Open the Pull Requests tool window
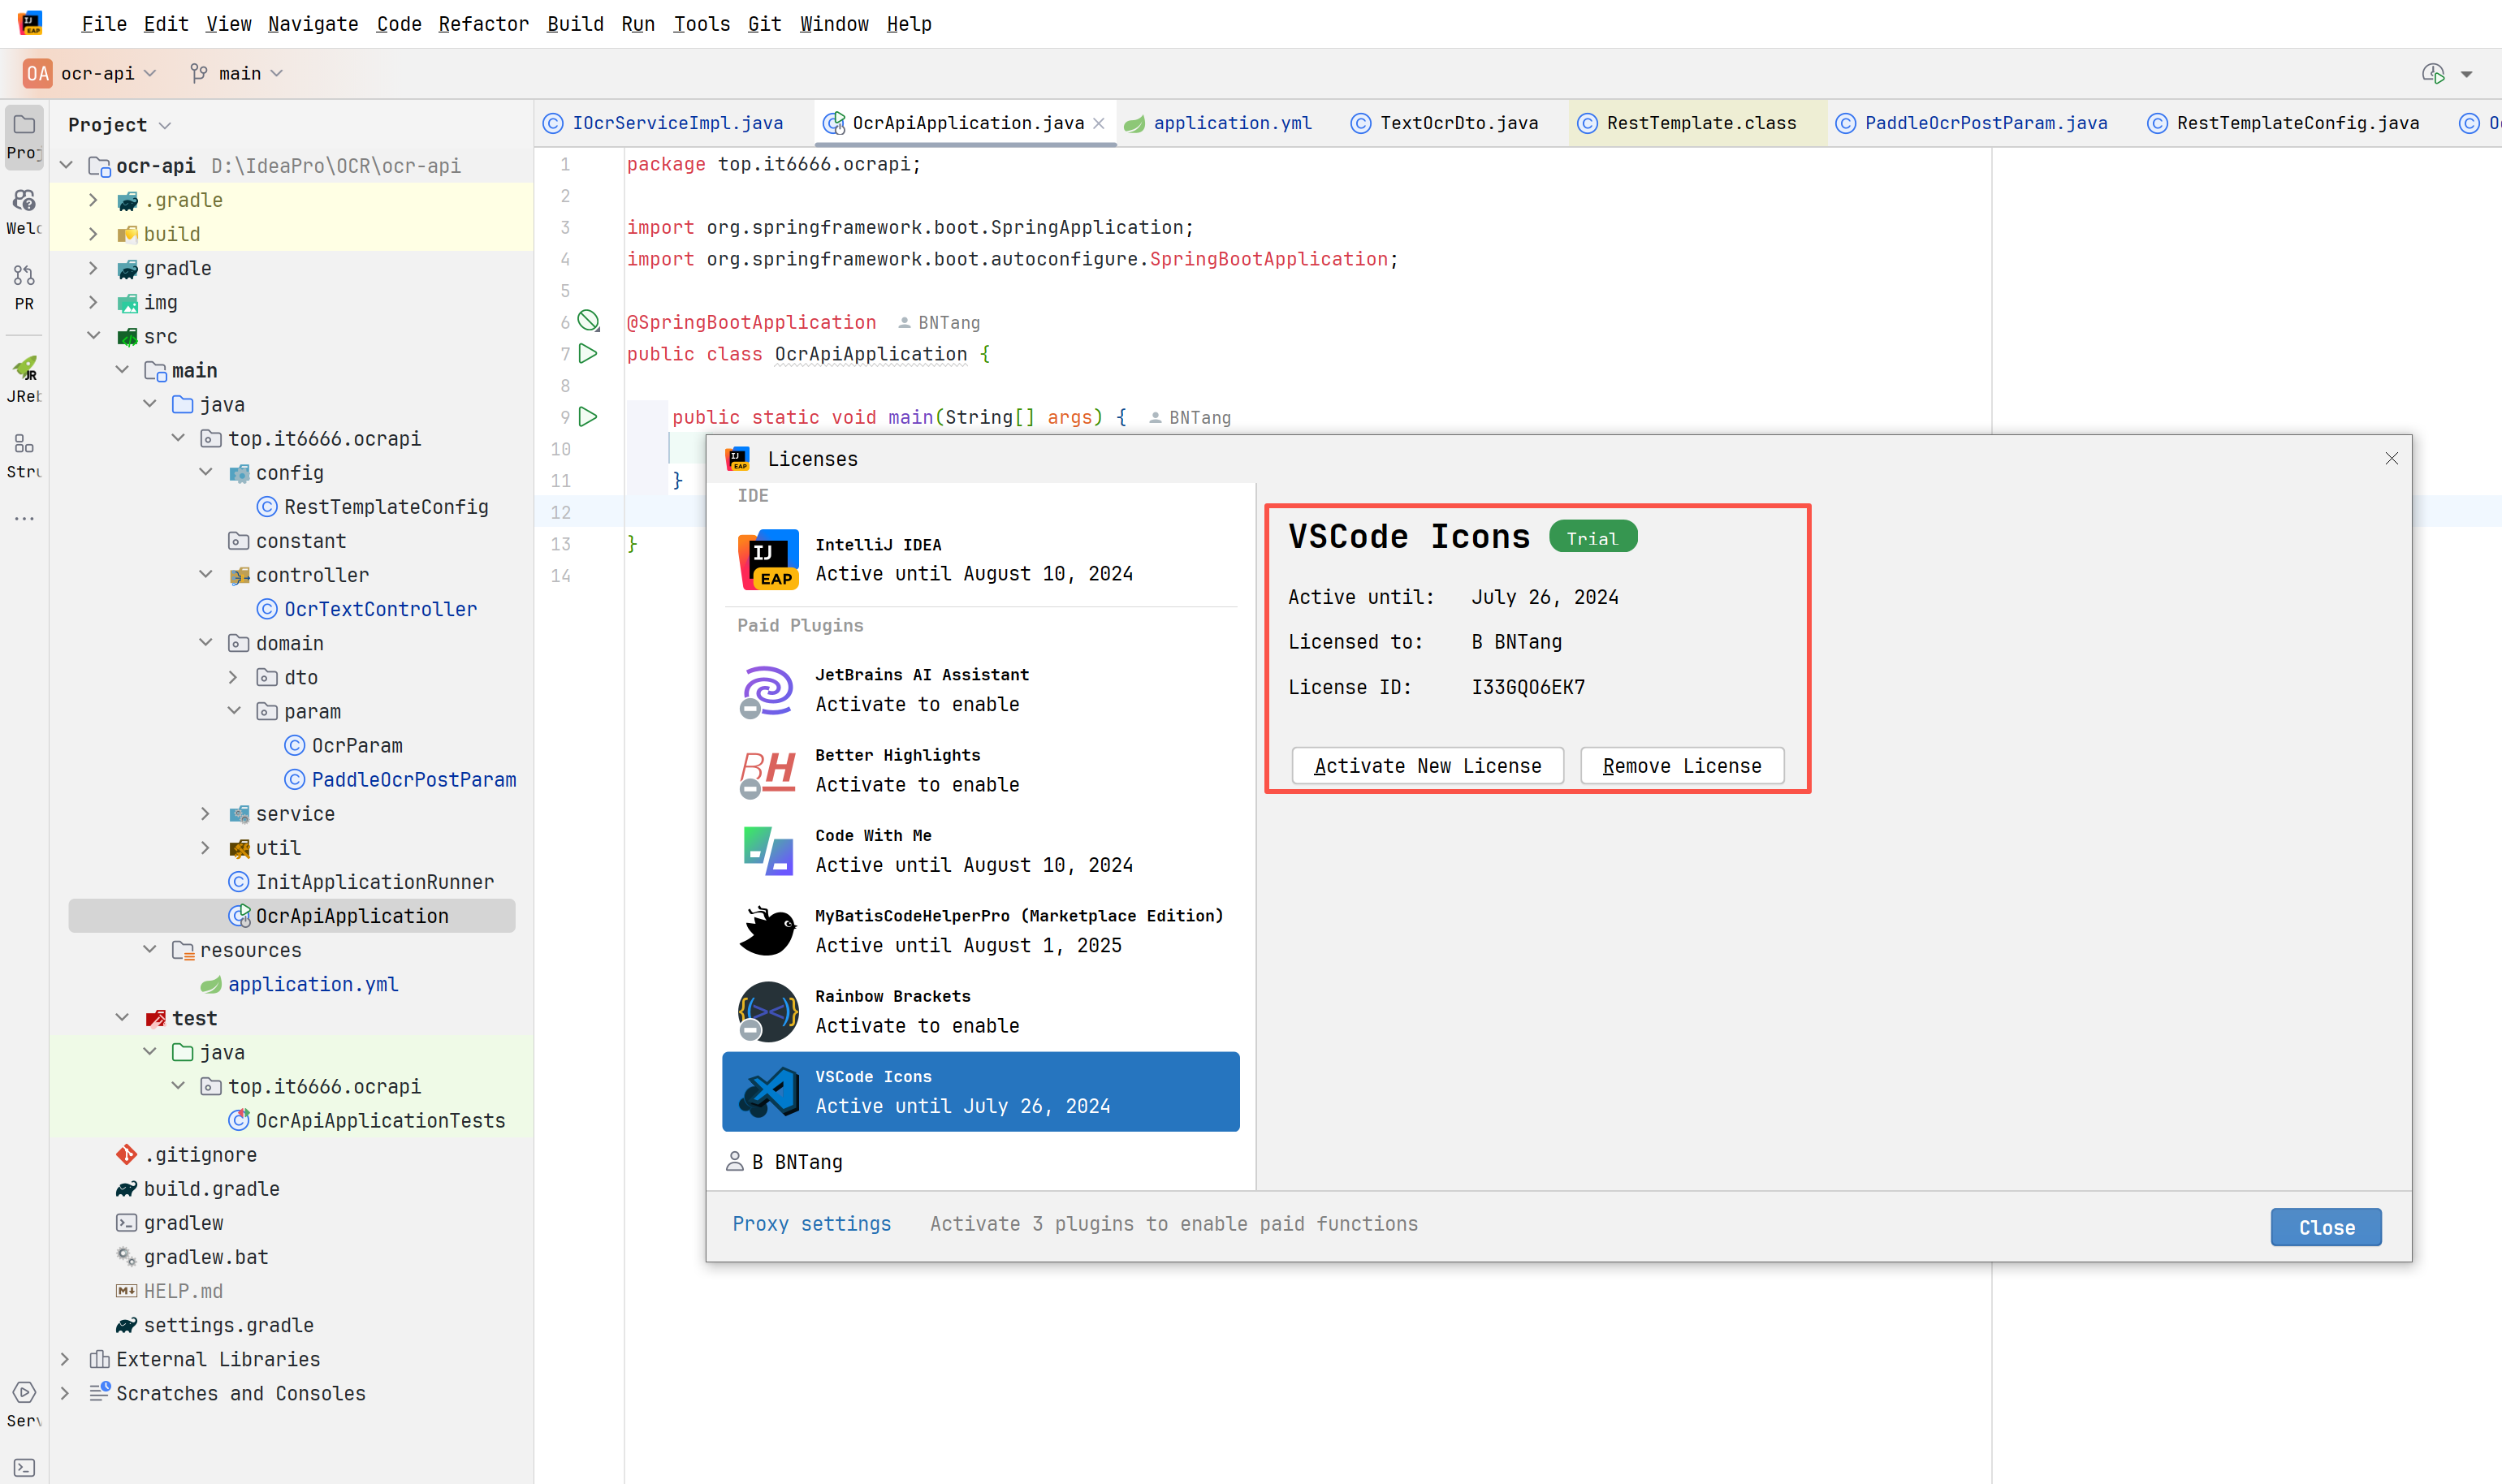The height and width of the screenshot is (1484, 2502). [x=24, y=286]
